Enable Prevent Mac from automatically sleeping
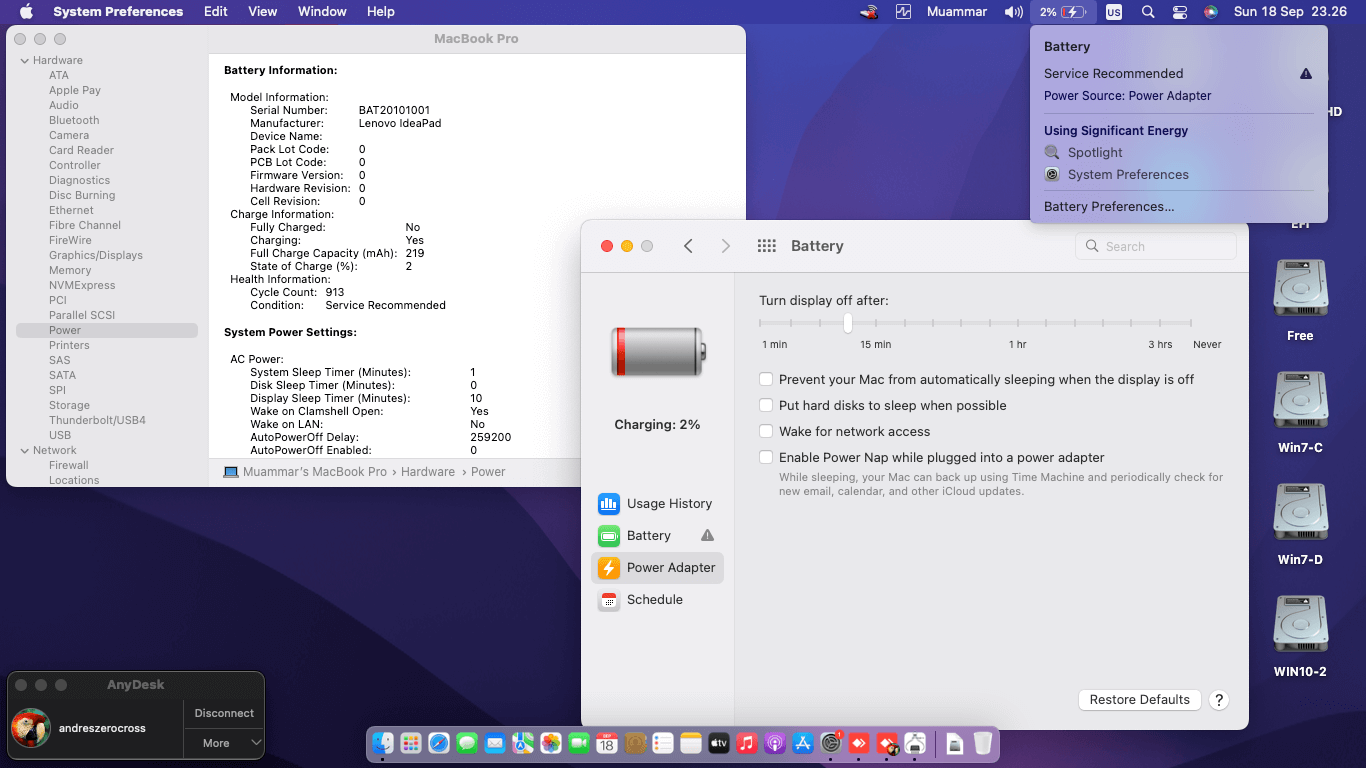1366x768 pixels. click(766, 380)
